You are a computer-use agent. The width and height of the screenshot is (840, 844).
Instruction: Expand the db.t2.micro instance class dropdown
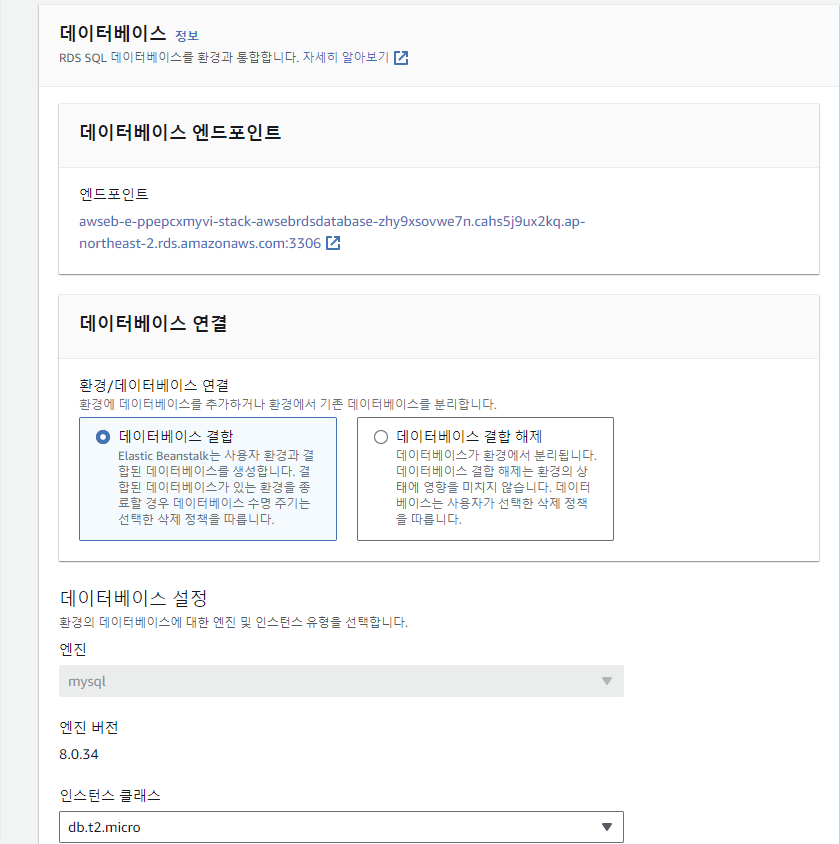[x=341, y=827]
